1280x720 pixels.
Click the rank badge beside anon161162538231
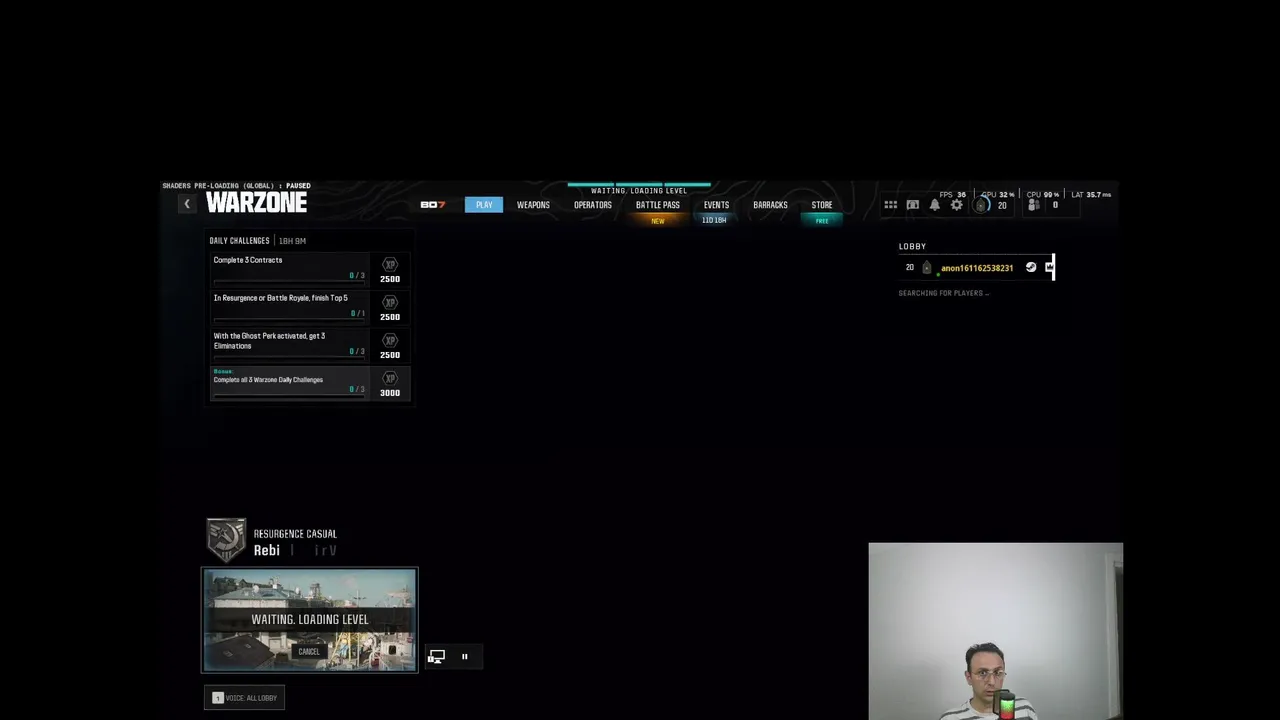click(x=926, y=268)
